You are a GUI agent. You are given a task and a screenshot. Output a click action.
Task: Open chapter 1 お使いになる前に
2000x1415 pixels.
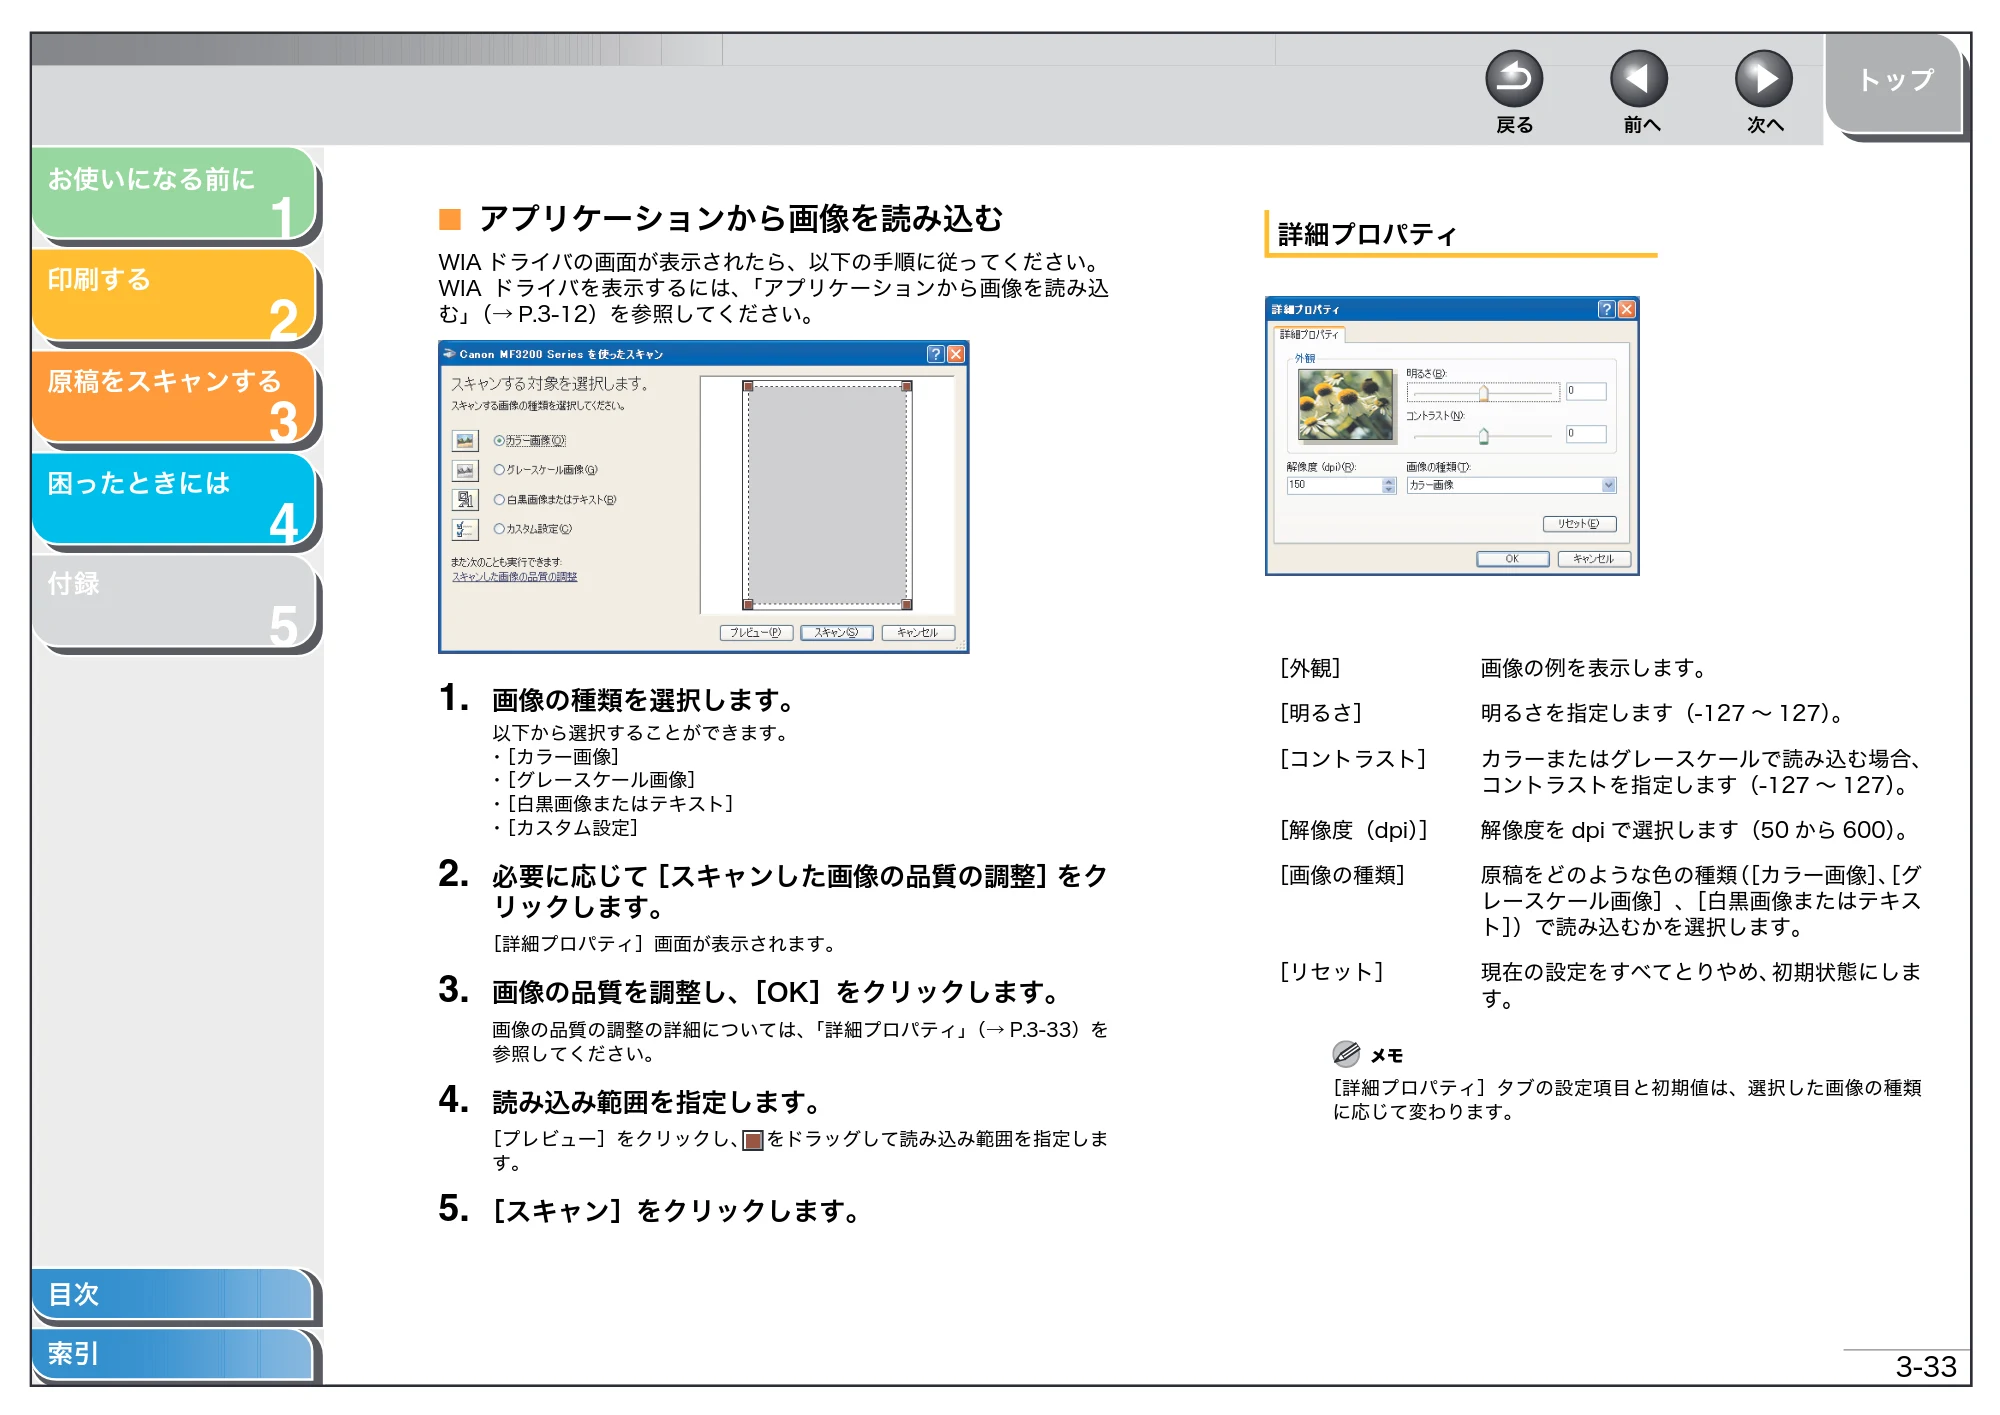174,193
